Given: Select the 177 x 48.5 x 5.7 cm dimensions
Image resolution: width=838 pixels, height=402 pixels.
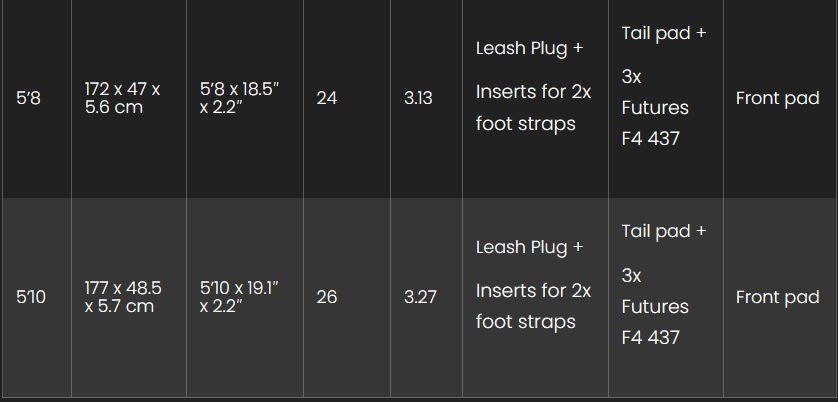Looking at the screenshot, I should tap(123, 297).
